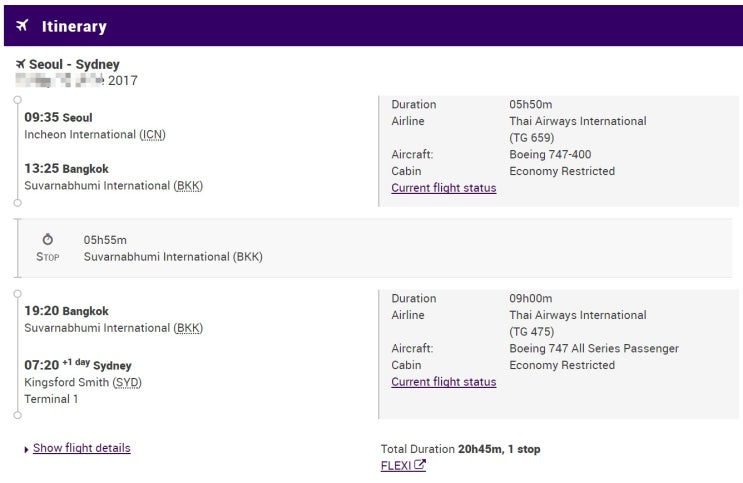
Task: Click the external link icon next to FLEXI
Action: tap(420, 465)
